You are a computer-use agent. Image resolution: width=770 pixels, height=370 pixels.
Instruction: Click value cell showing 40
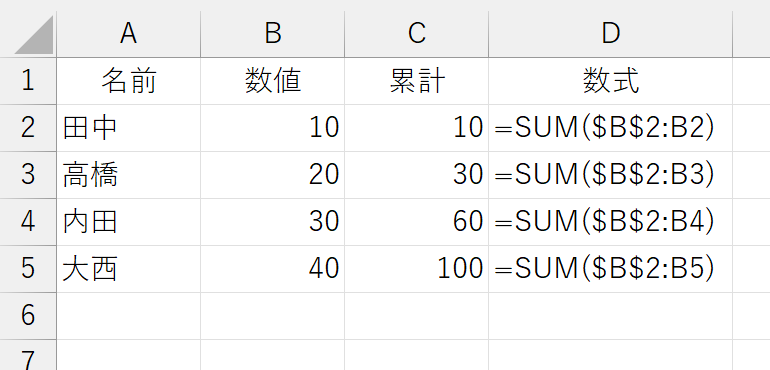tap(273, 269)
